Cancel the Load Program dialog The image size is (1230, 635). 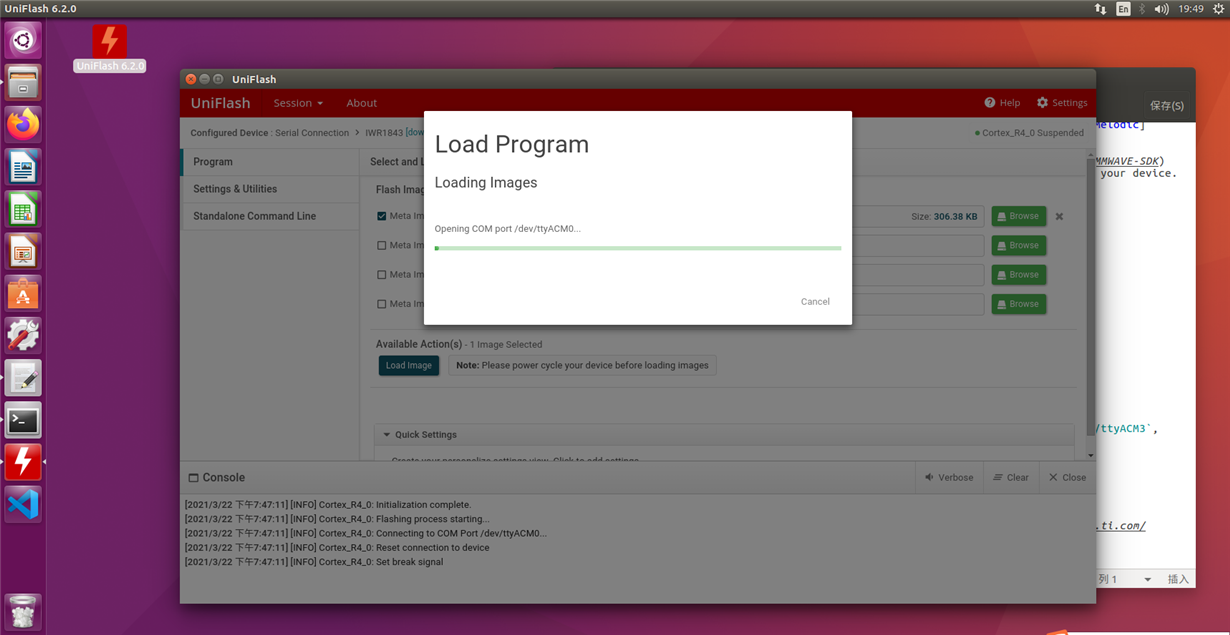[815, 302]
